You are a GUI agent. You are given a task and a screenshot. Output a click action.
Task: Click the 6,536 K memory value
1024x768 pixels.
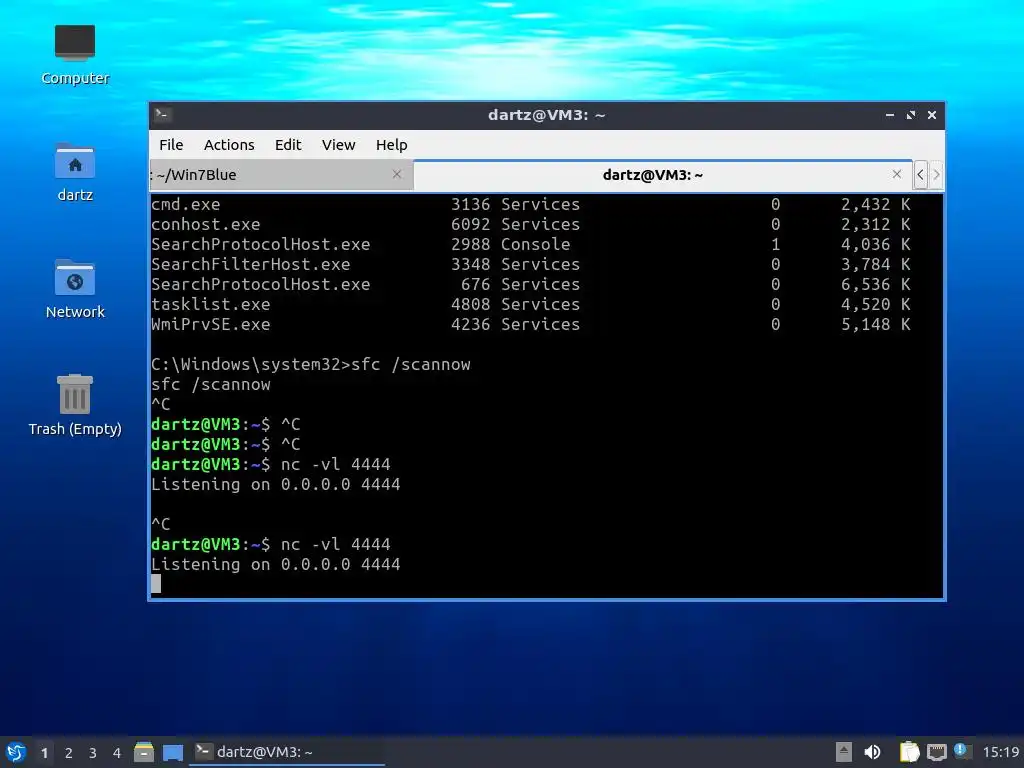(x=875, y=285)
